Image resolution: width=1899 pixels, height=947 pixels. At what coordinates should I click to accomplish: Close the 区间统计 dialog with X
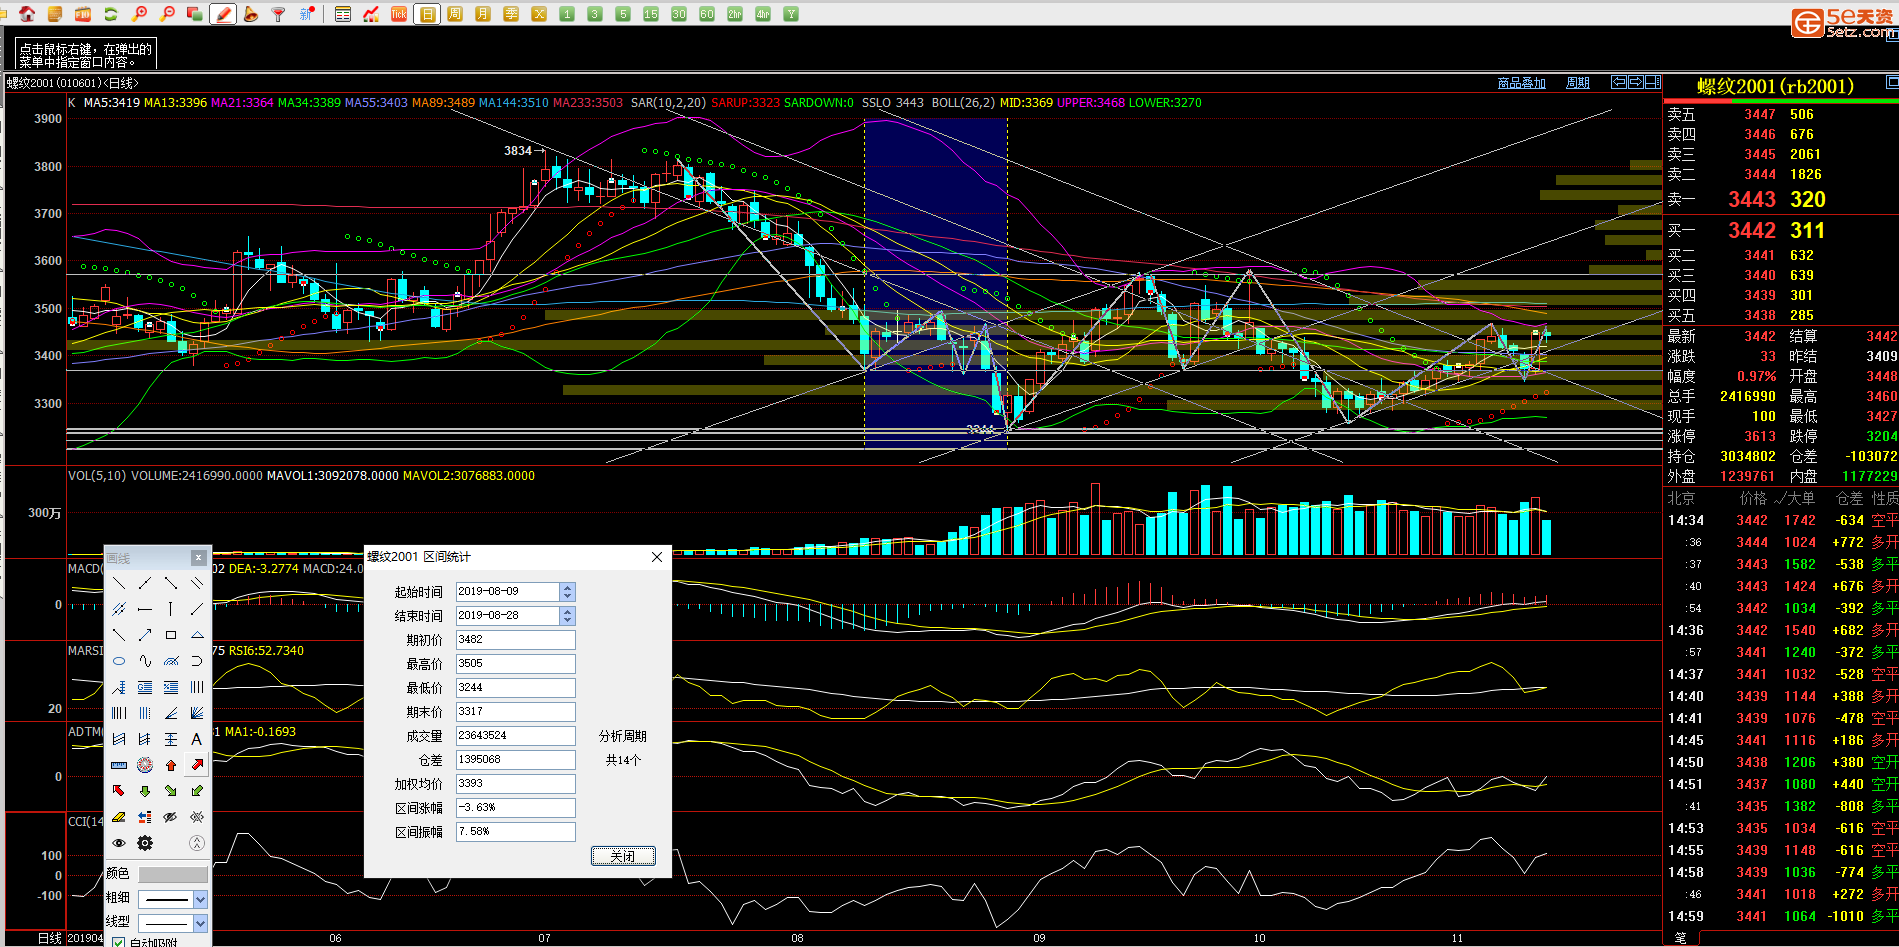click(657, 557)
